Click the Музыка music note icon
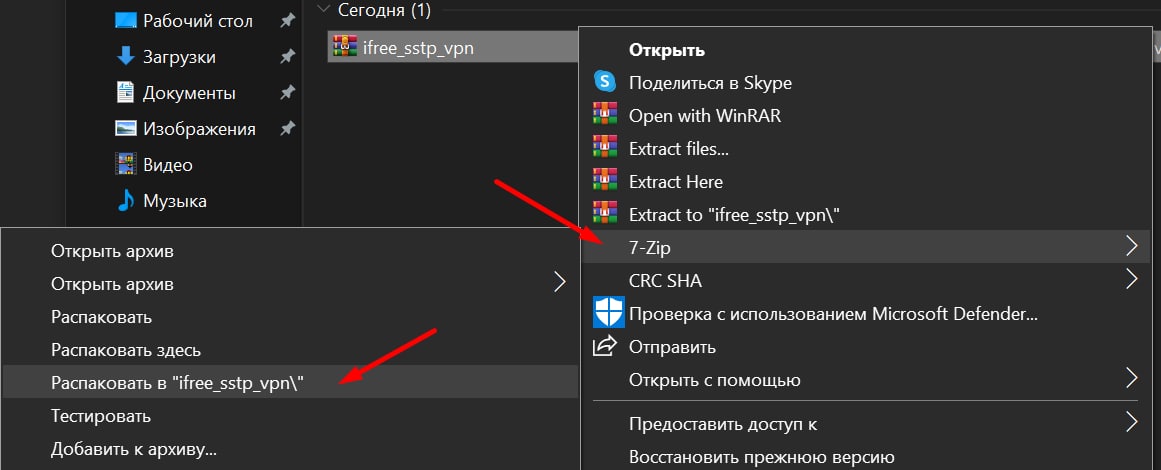1161x470 pixels. pyautogui.click(x=126, y=201)
